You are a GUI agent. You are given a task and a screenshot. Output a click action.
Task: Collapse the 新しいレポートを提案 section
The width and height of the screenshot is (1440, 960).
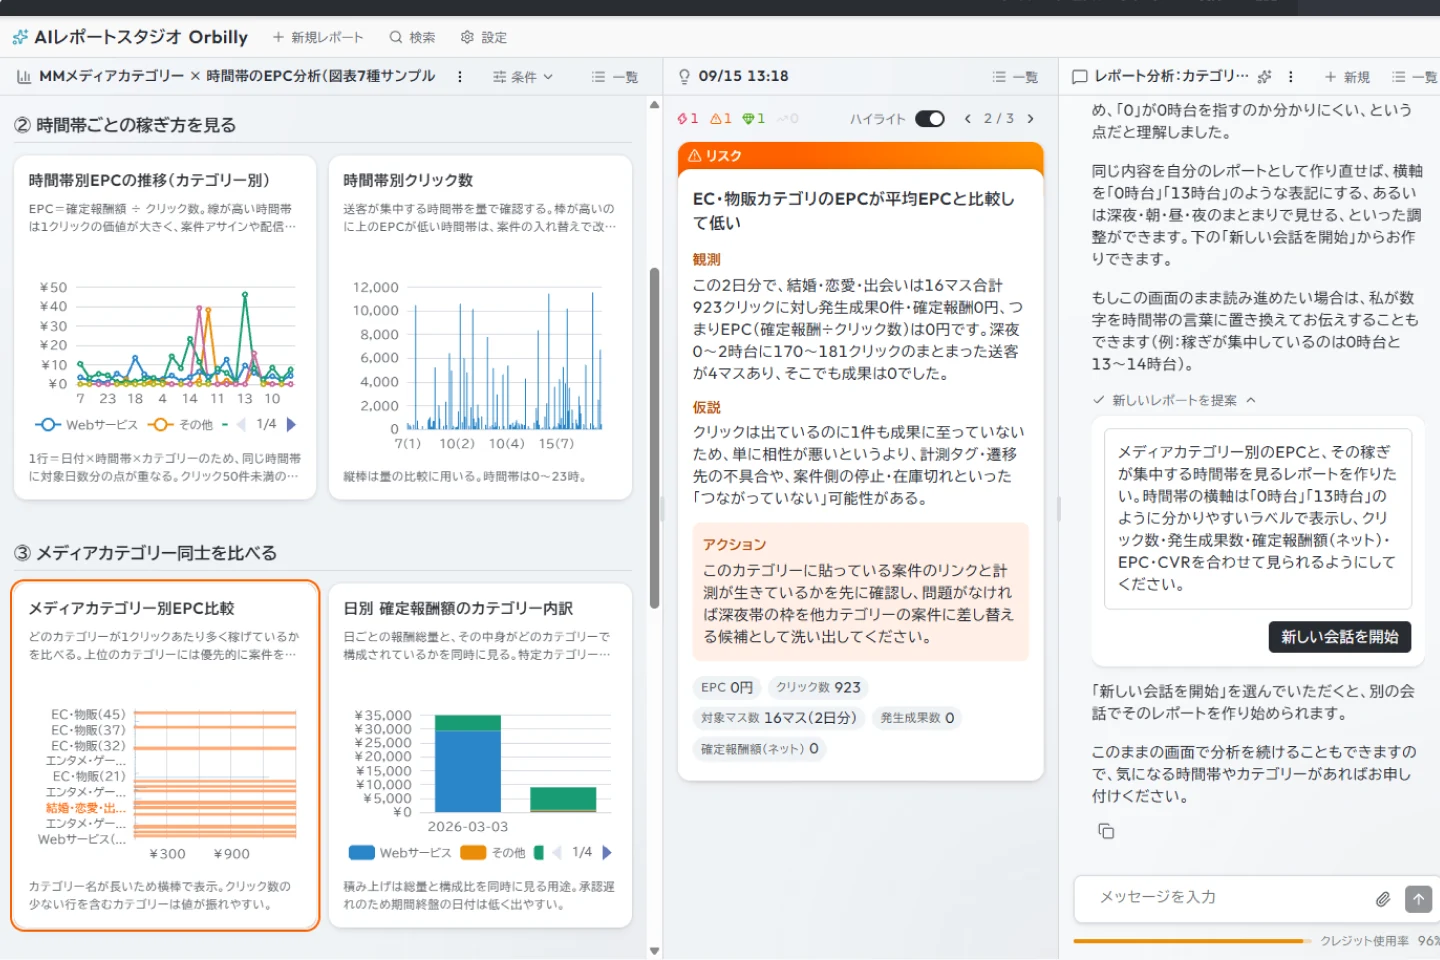(x=1175, y=400)
